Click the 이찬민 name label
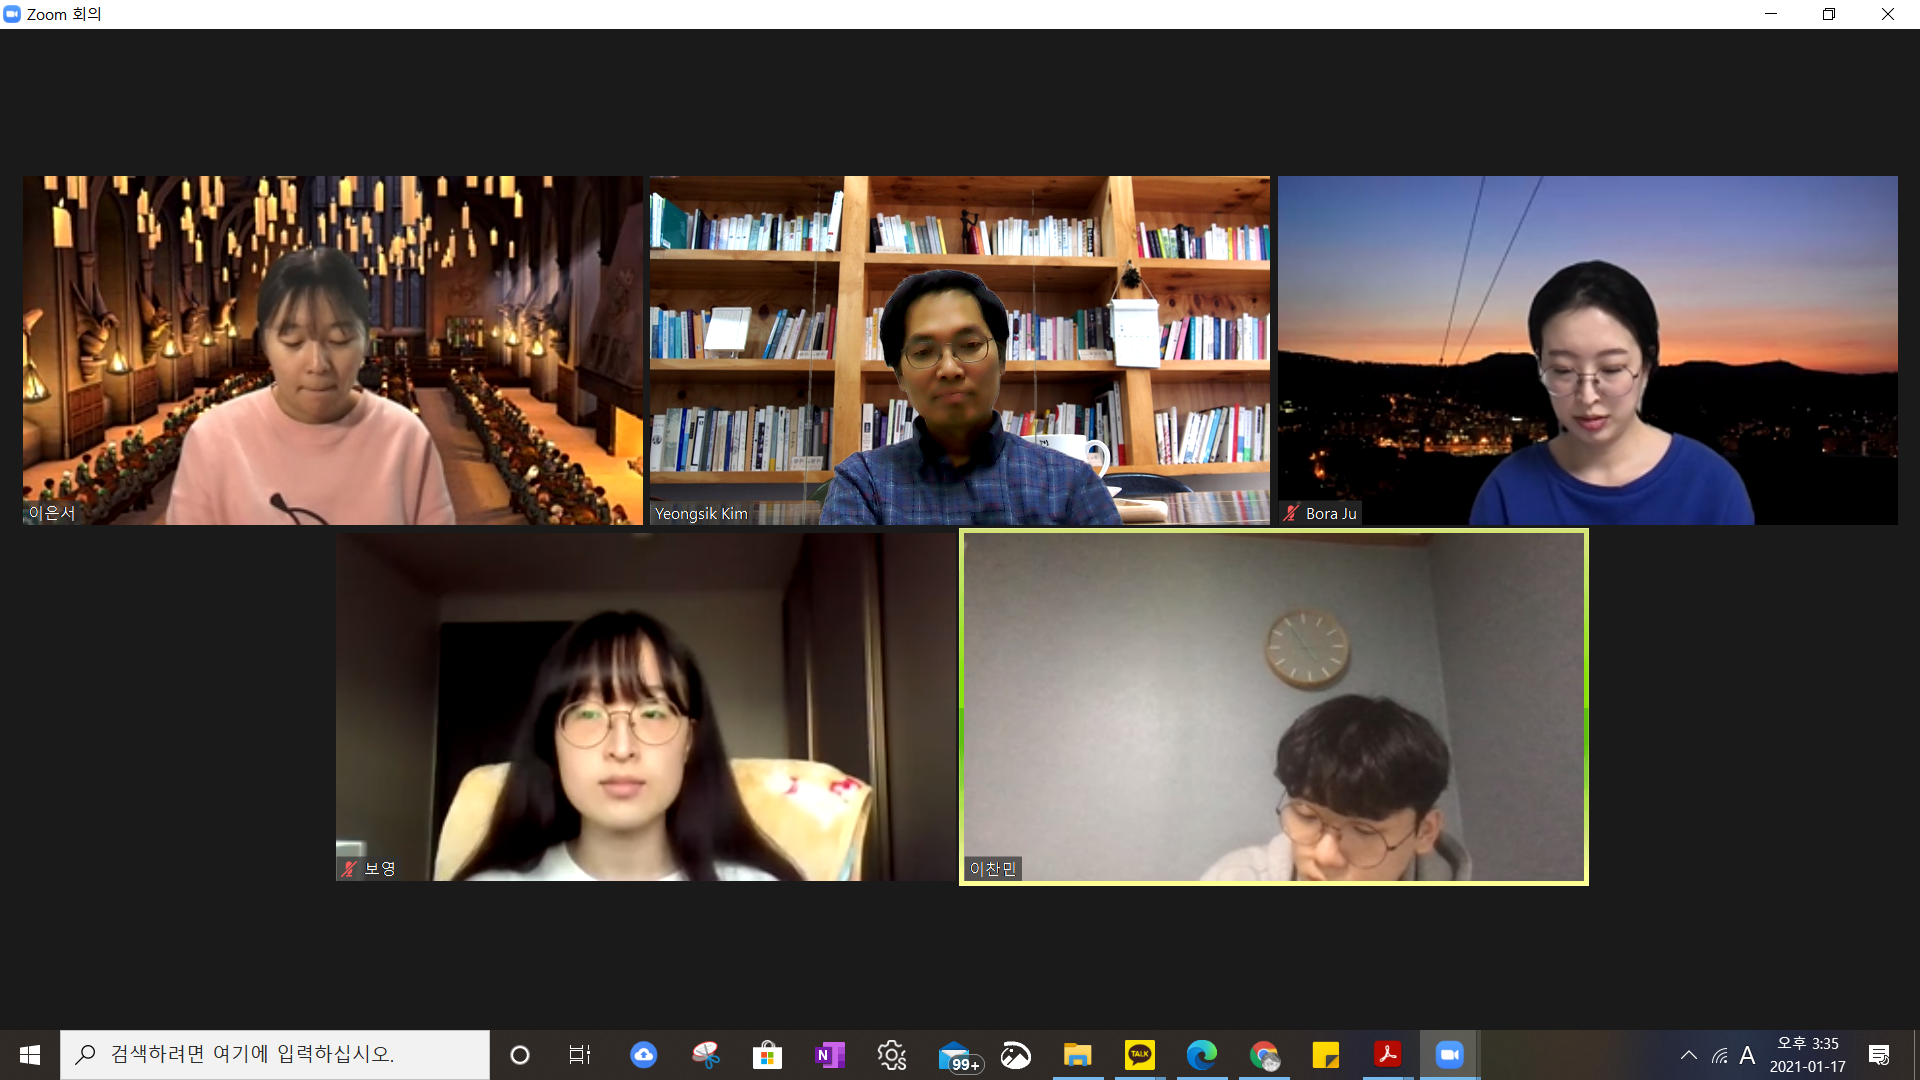 click(993, 869)
